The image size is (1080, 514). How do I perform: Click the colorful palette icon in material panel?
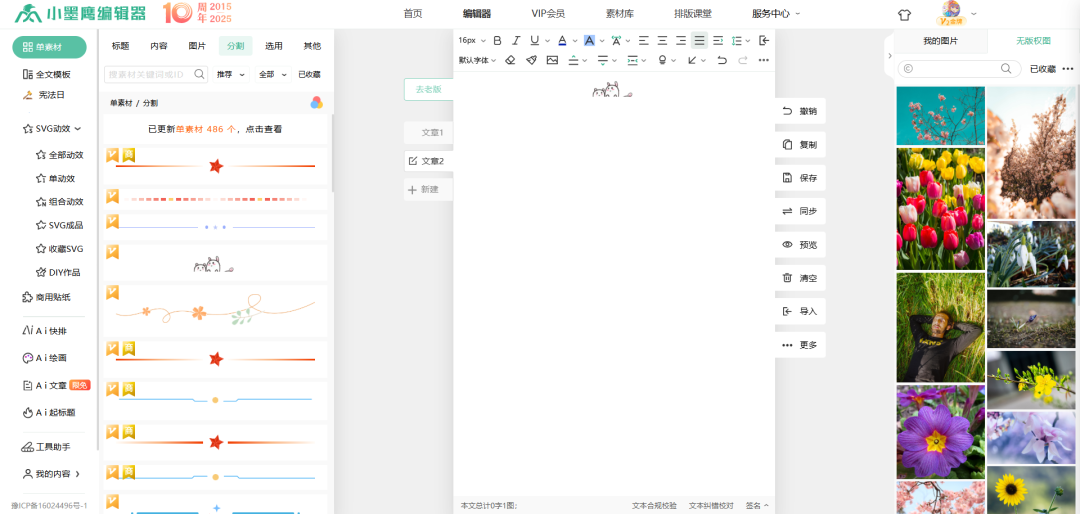click(316, 103)
